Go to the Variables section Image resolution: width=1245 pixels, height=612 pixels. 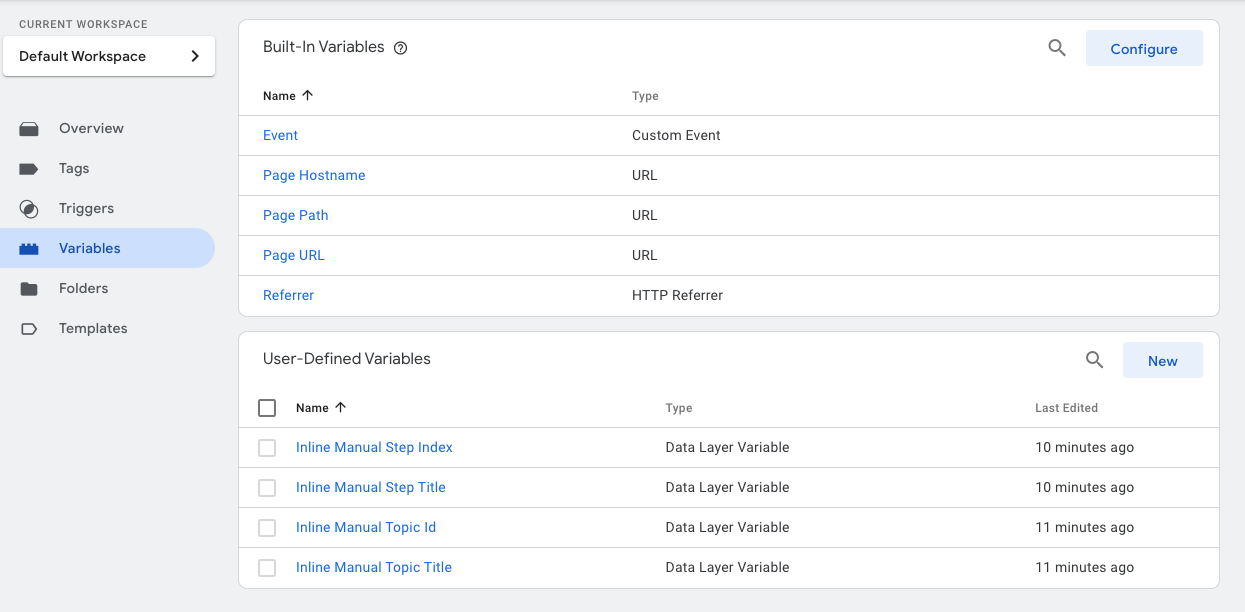(x=89, y=249)
